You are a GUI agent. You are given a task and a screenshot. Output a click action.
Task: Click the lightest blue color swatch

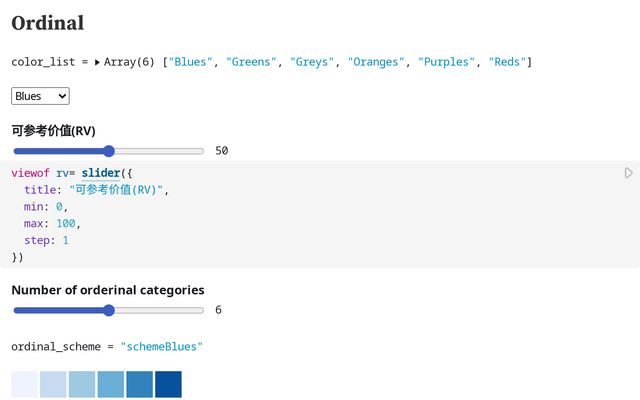pyautogui.click(x=24, y=384)
